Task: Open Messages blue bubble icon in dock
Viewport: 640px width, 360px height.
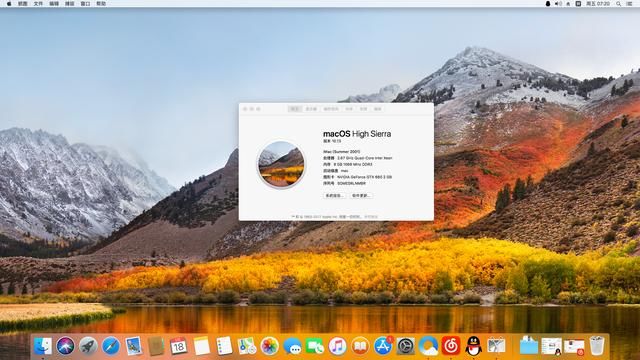Action: click(292, 346)
